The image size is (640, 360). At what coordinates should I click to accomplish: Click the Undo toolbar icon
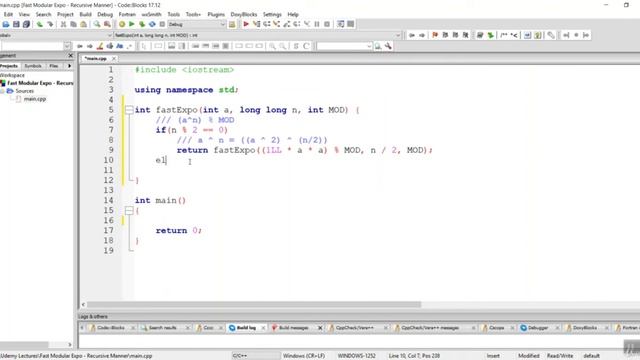click(x=40, y=24)
